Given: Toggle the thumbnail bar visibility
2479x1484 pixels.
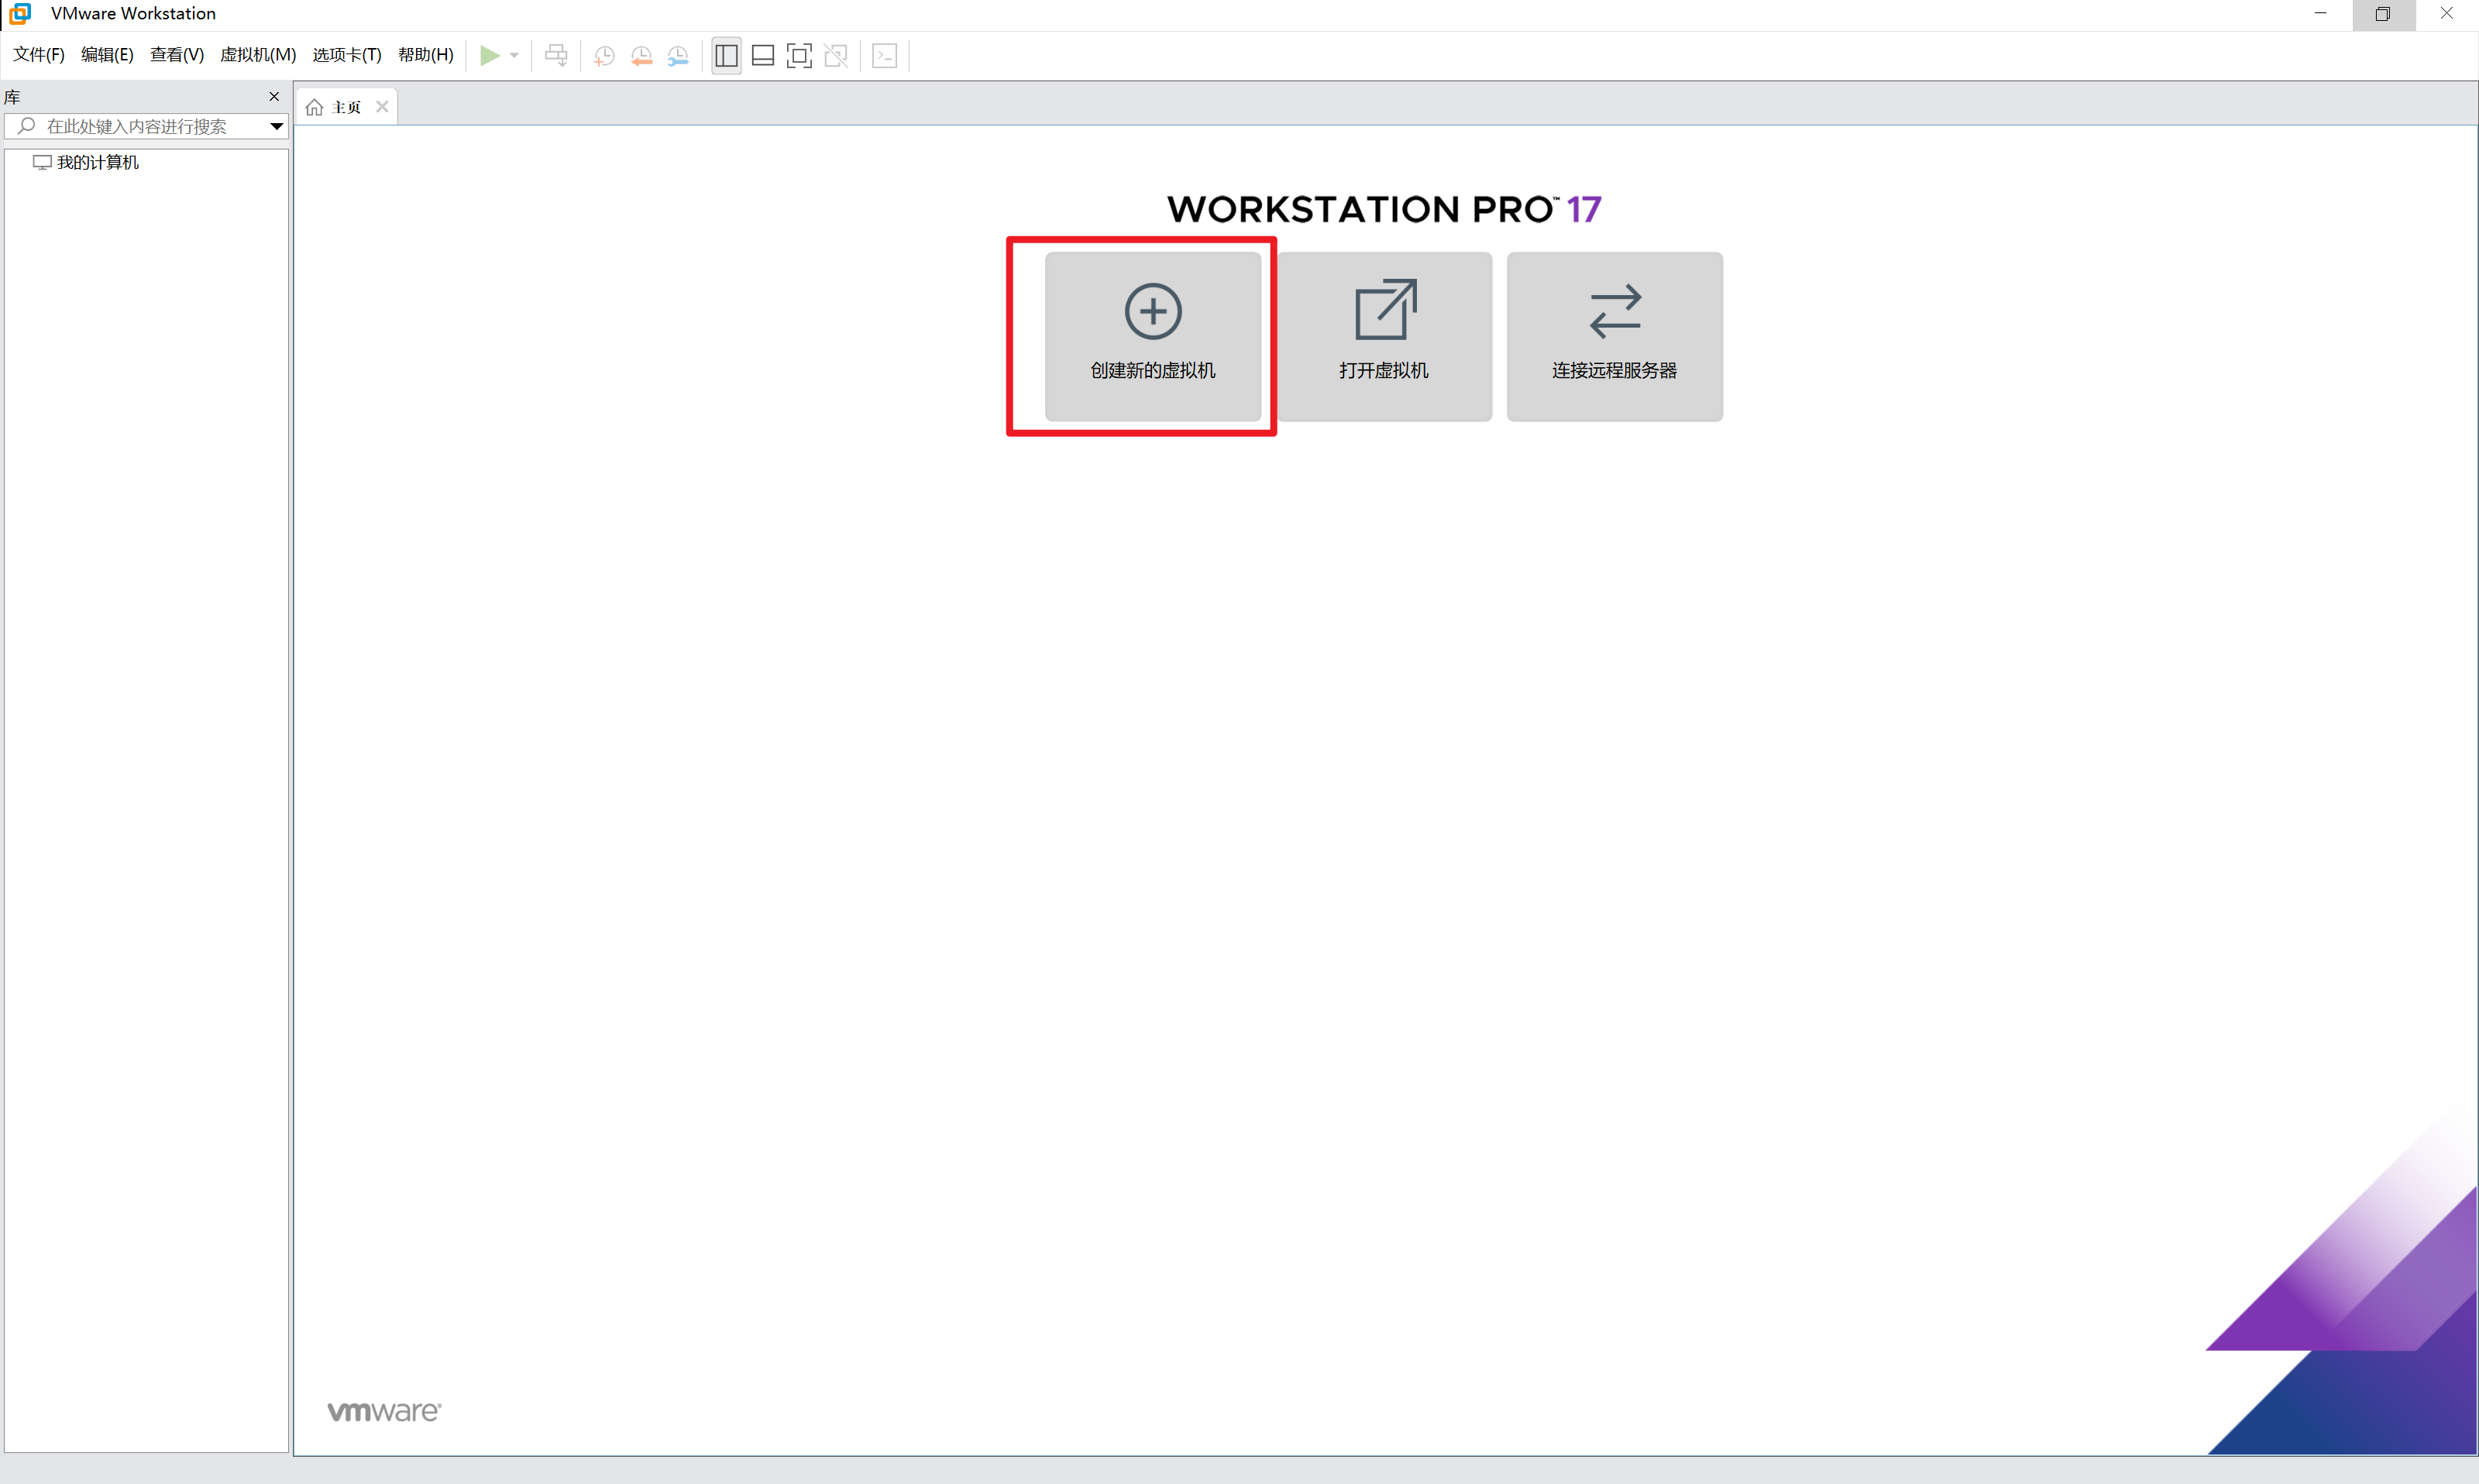Looking at the screenshot, I should [762, 55].
